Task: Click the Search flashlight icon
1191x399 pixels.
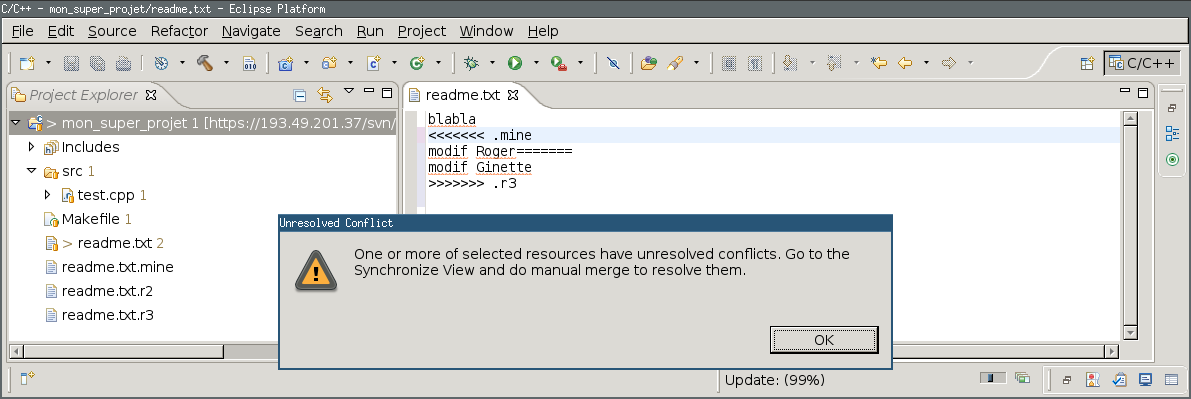Action: pyautogui.click(x=674, y=63)
